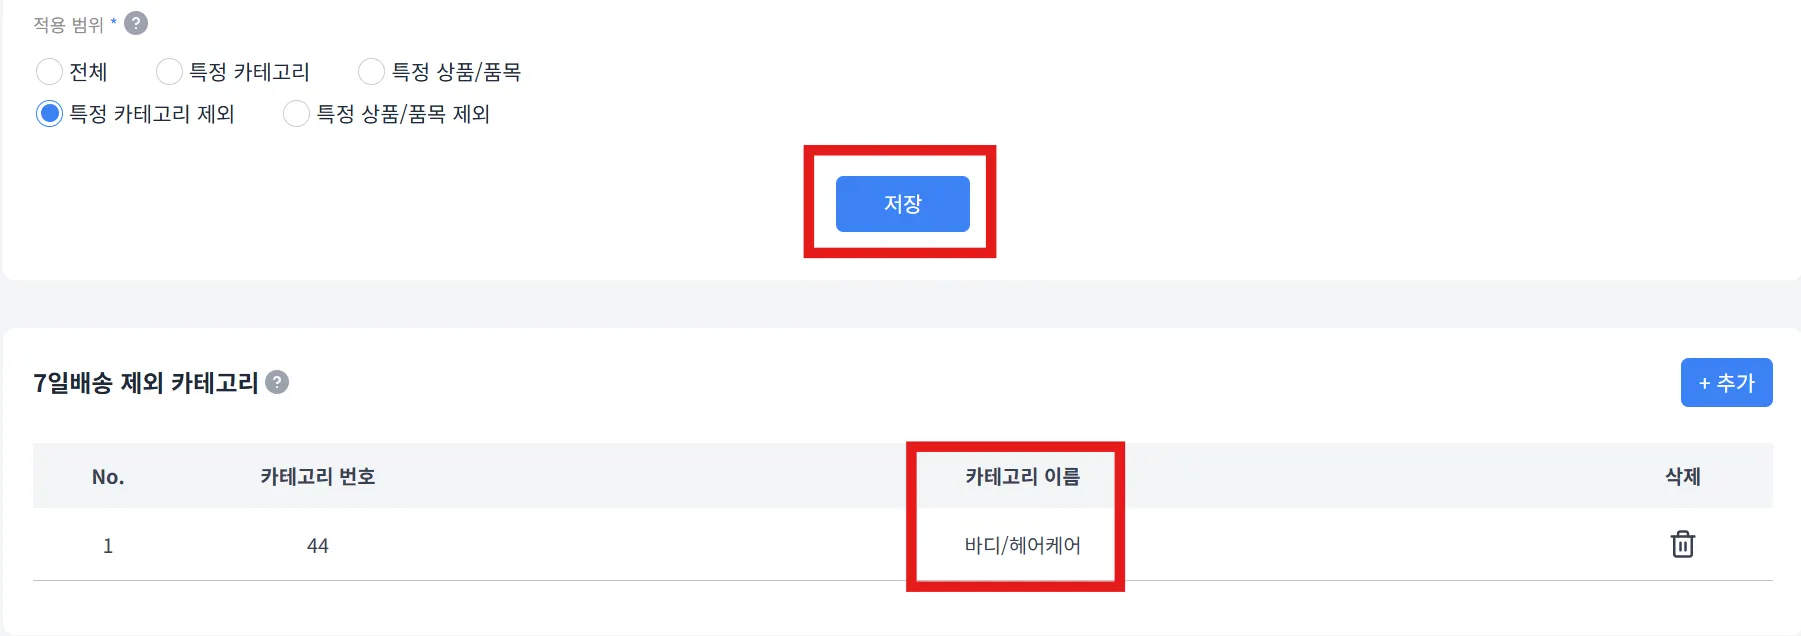Click the 카테고리 번호 column header

[317, 477]
